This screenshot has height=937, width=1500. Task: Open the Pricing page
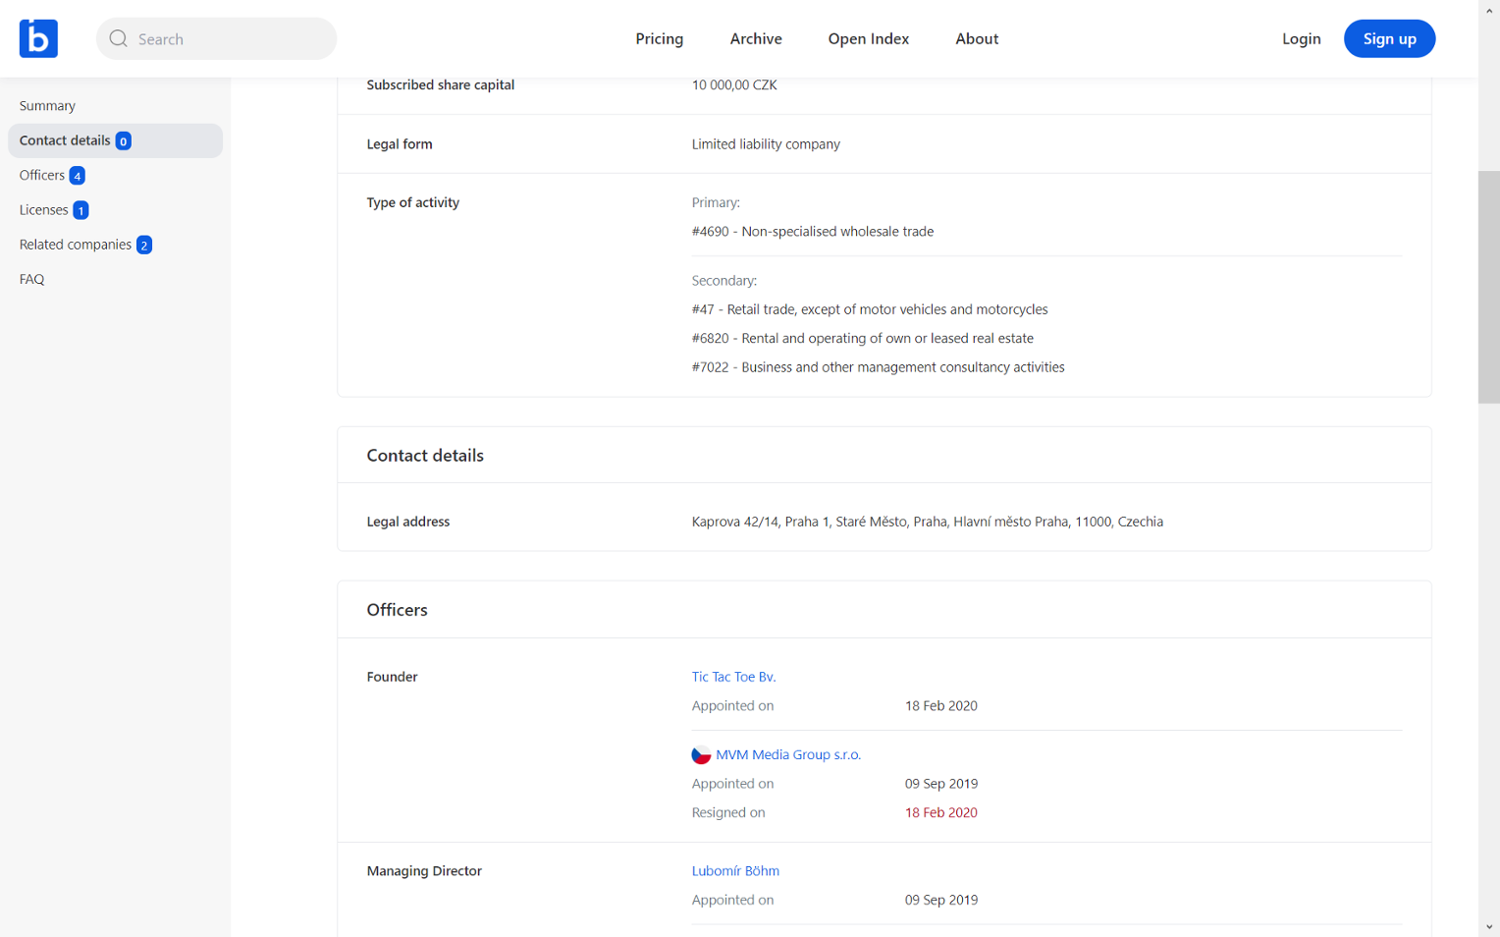click(x=659, y=39)
